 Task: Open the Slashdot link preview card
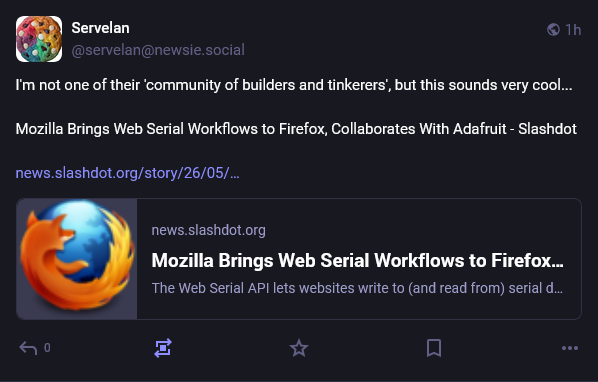(x=299, y=259)
